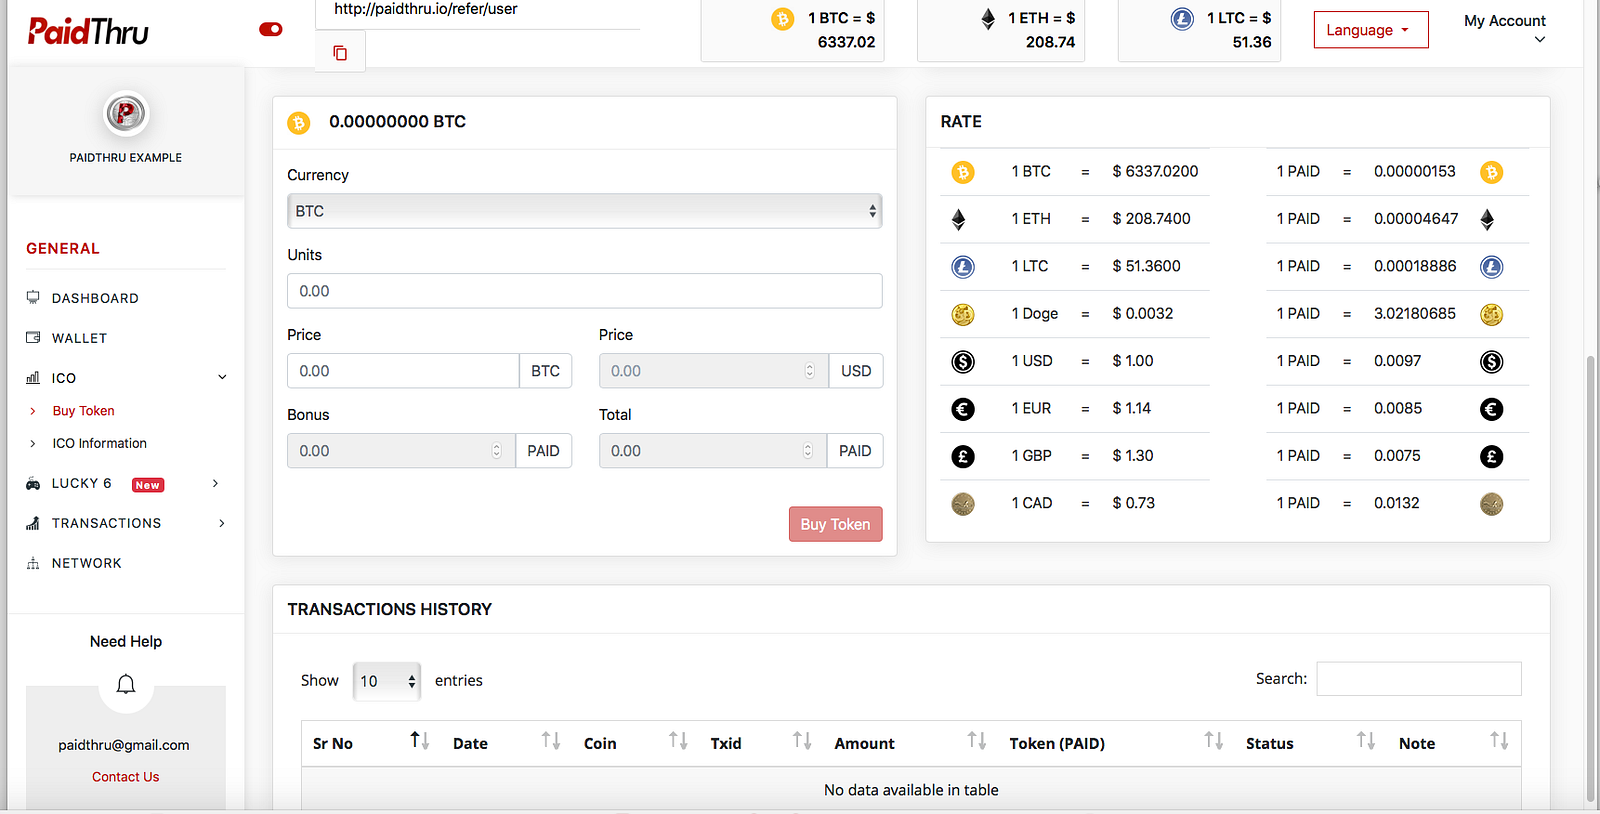This screenshot has height=814, width=1600.
Task: Sort table by Status column
Action: pyautogui.click(x=1311, y=743)
